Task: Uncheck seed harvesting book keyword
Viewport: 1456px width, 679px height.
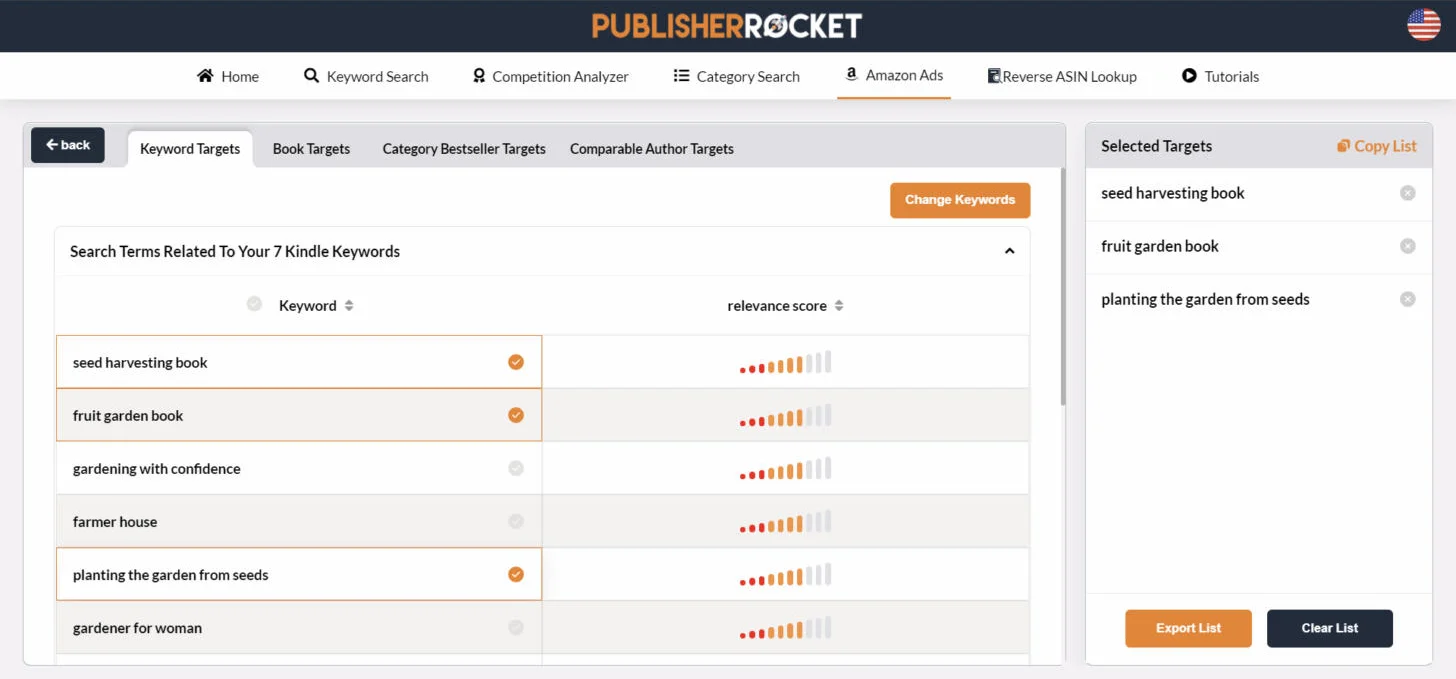Action: (516, 362)
